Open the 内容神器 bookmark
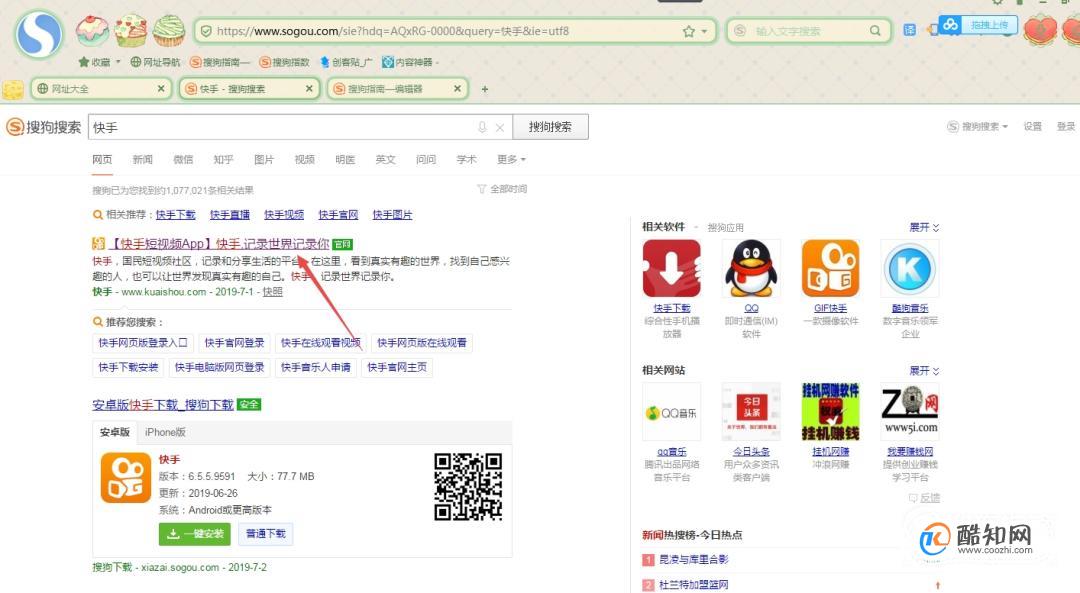1080x593 pixels. click(x=408, y=62)
